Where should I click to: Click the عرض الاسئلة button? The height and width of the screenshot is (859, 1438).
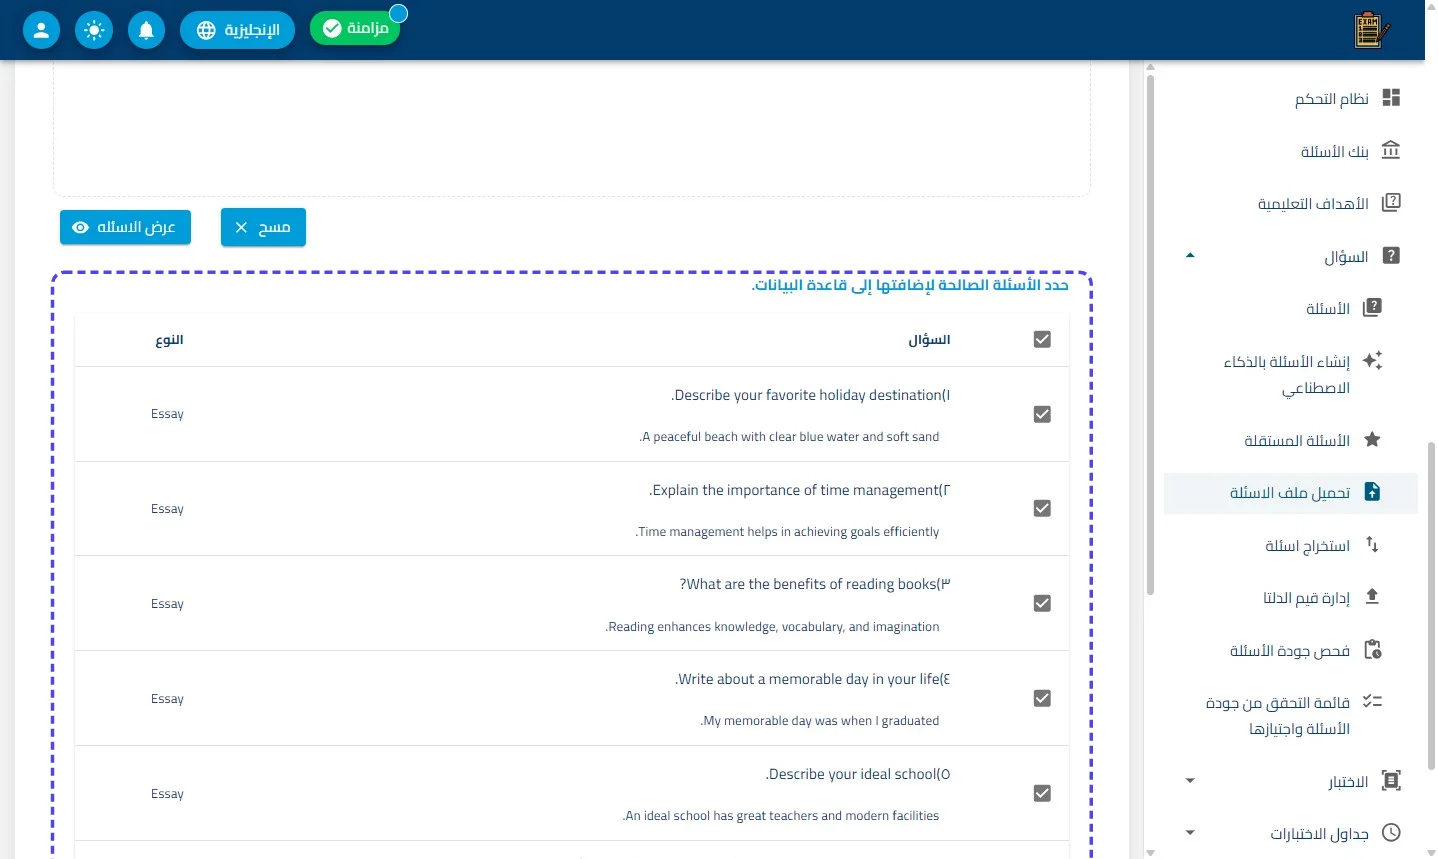tap(125, 228)
